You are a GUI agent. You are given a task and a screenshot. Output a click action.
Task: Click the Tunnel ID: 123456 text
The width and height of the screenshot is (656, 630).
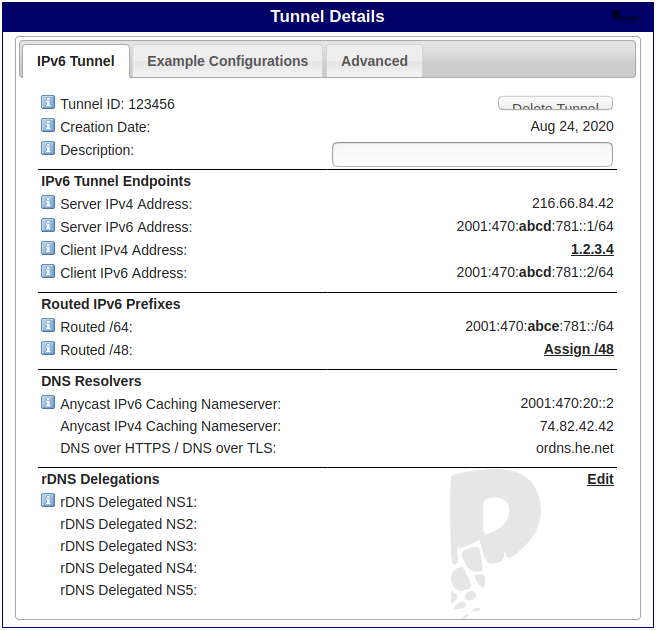pyautogui.click(x=117, y=104)
